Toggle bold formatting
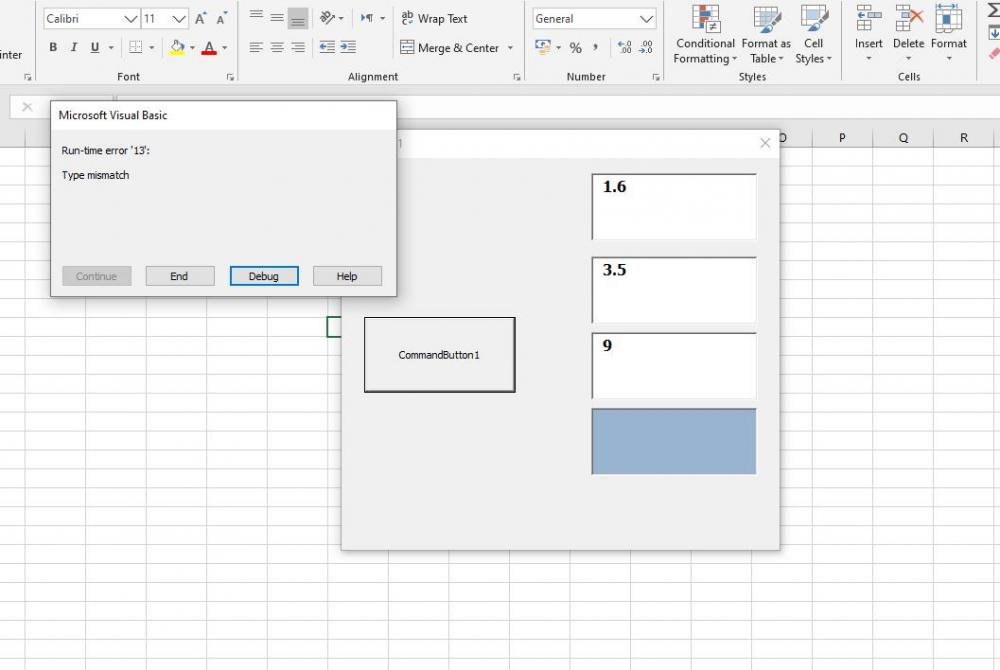This screenshot has height=670, width=1000. pyautogui.click(x=53, y=48)
